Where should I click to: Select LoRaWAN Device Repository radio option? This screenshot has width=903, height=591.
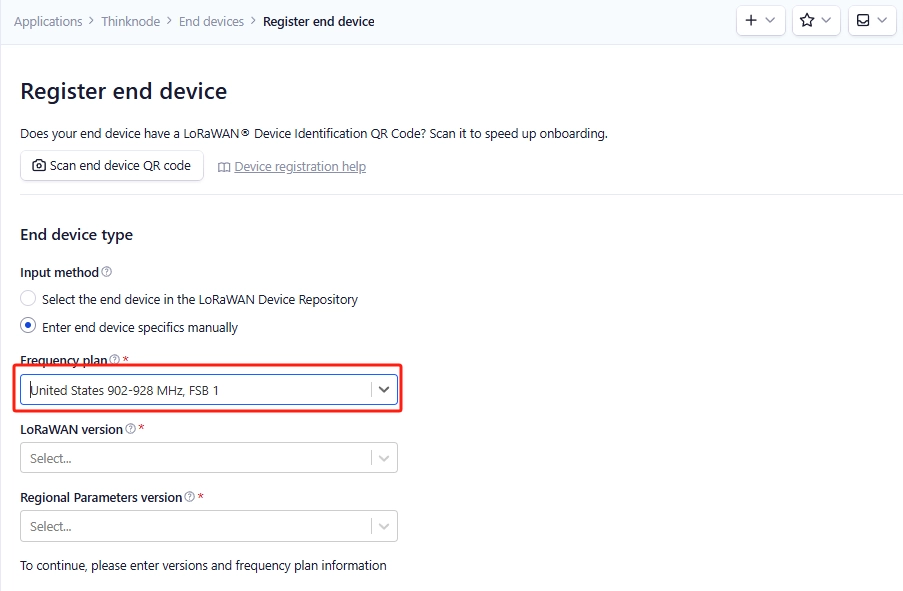click(x=28, y=298)
